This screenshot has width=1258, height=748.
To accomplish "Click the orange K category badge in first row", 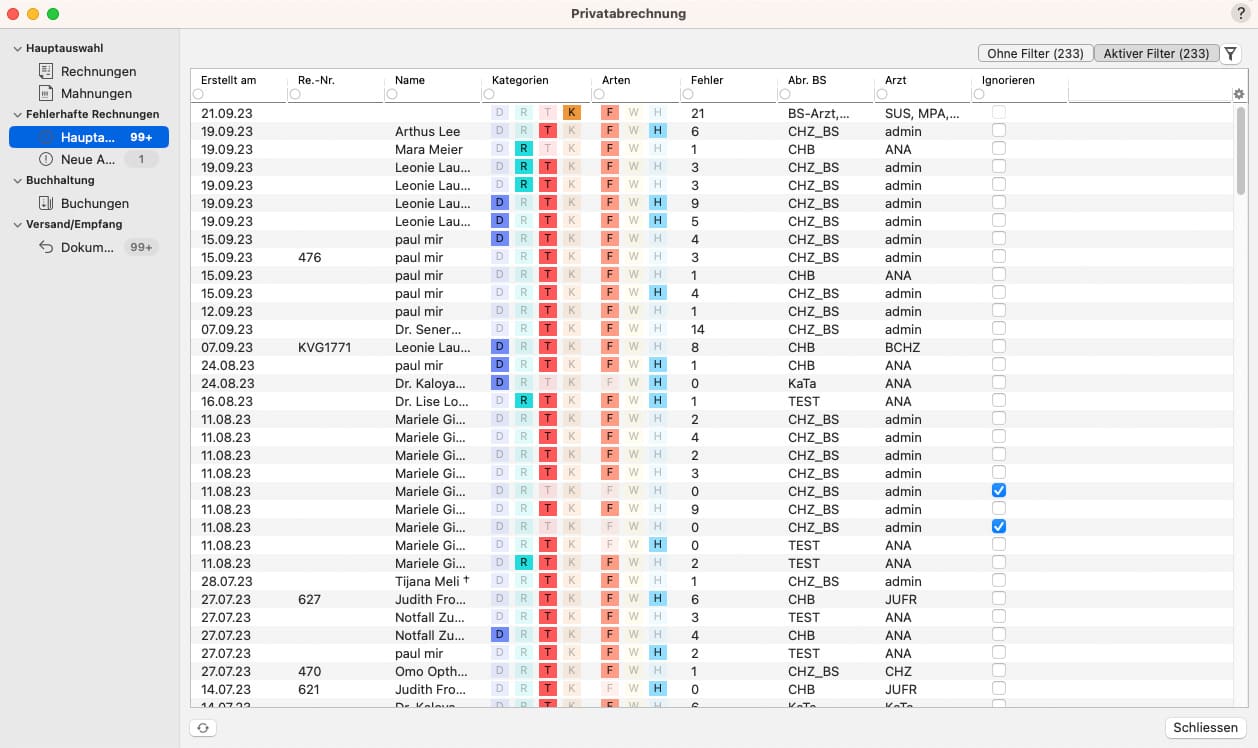I will [x=571, y=113].
